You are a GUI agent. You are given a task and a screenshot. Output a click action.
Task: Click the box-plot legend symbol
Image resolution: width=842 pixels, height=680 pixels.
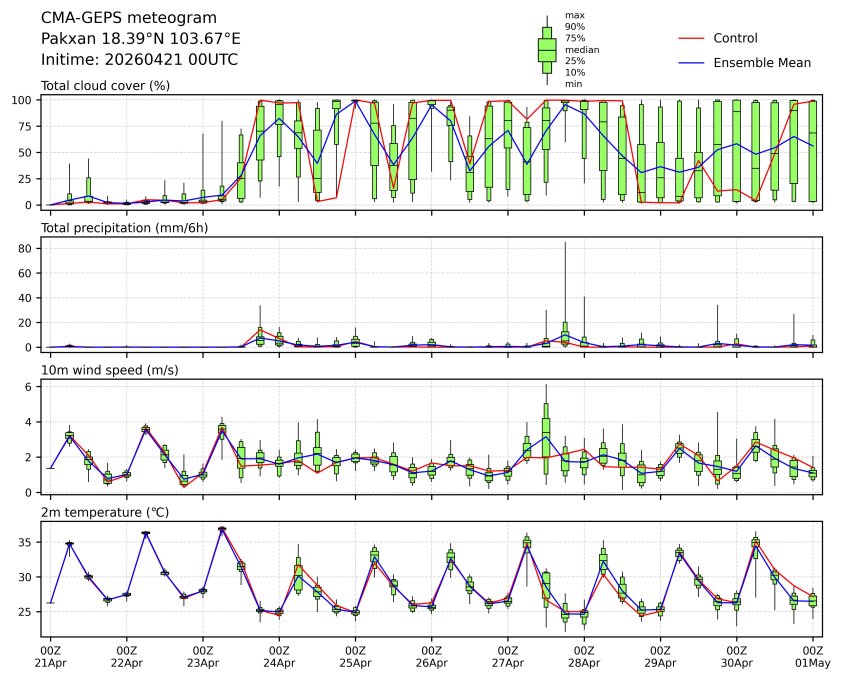[547, 50]
